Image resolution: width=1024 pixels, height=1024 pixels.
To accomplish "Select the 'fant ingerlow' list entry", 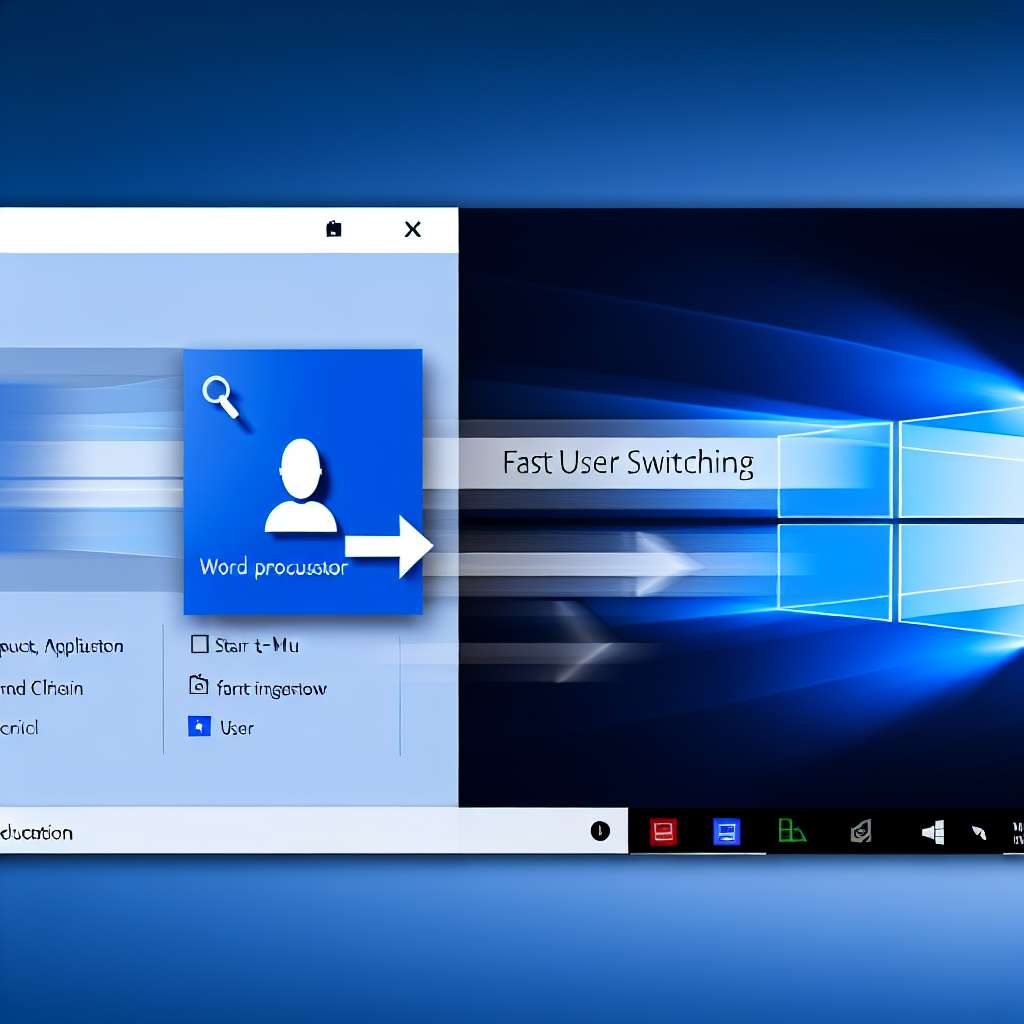I will (x=271, y=688).
